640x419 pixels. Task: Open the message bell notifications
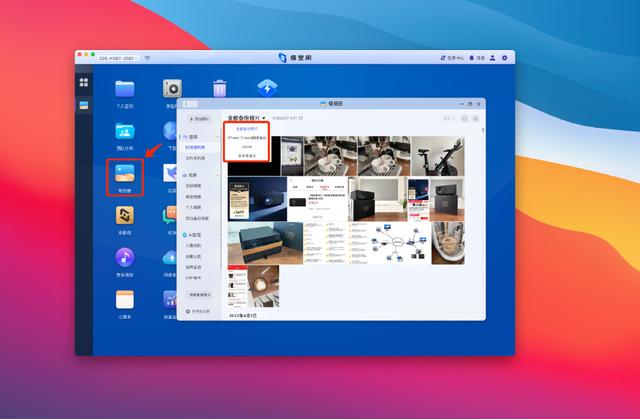tap(477, 58)
